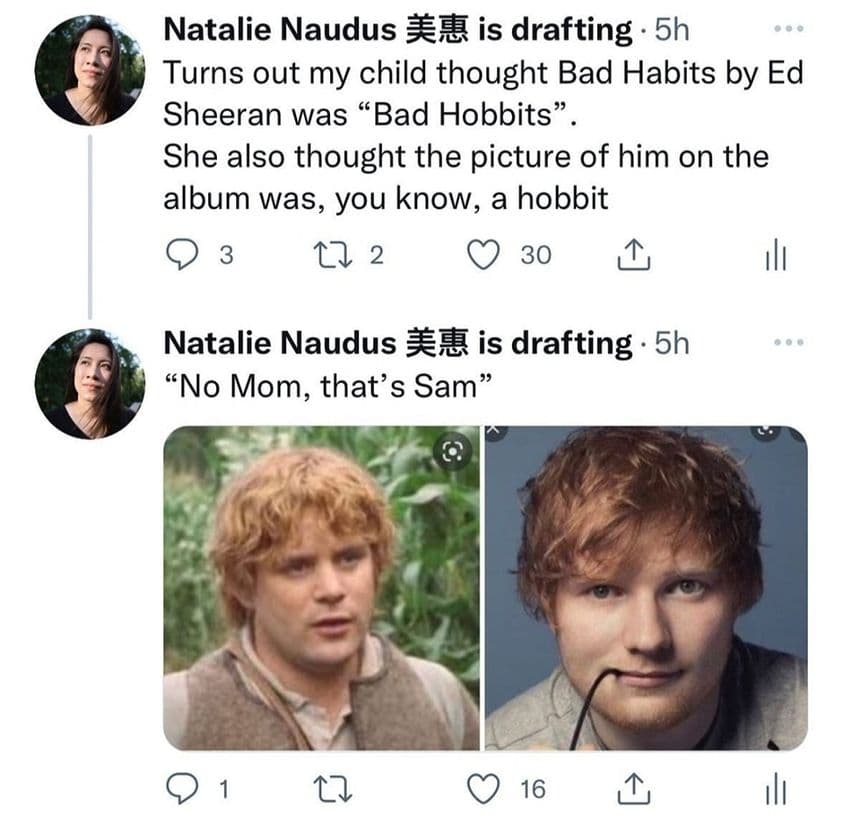
Task: Open author name link on second tweet
Action: tap(279, 344)
